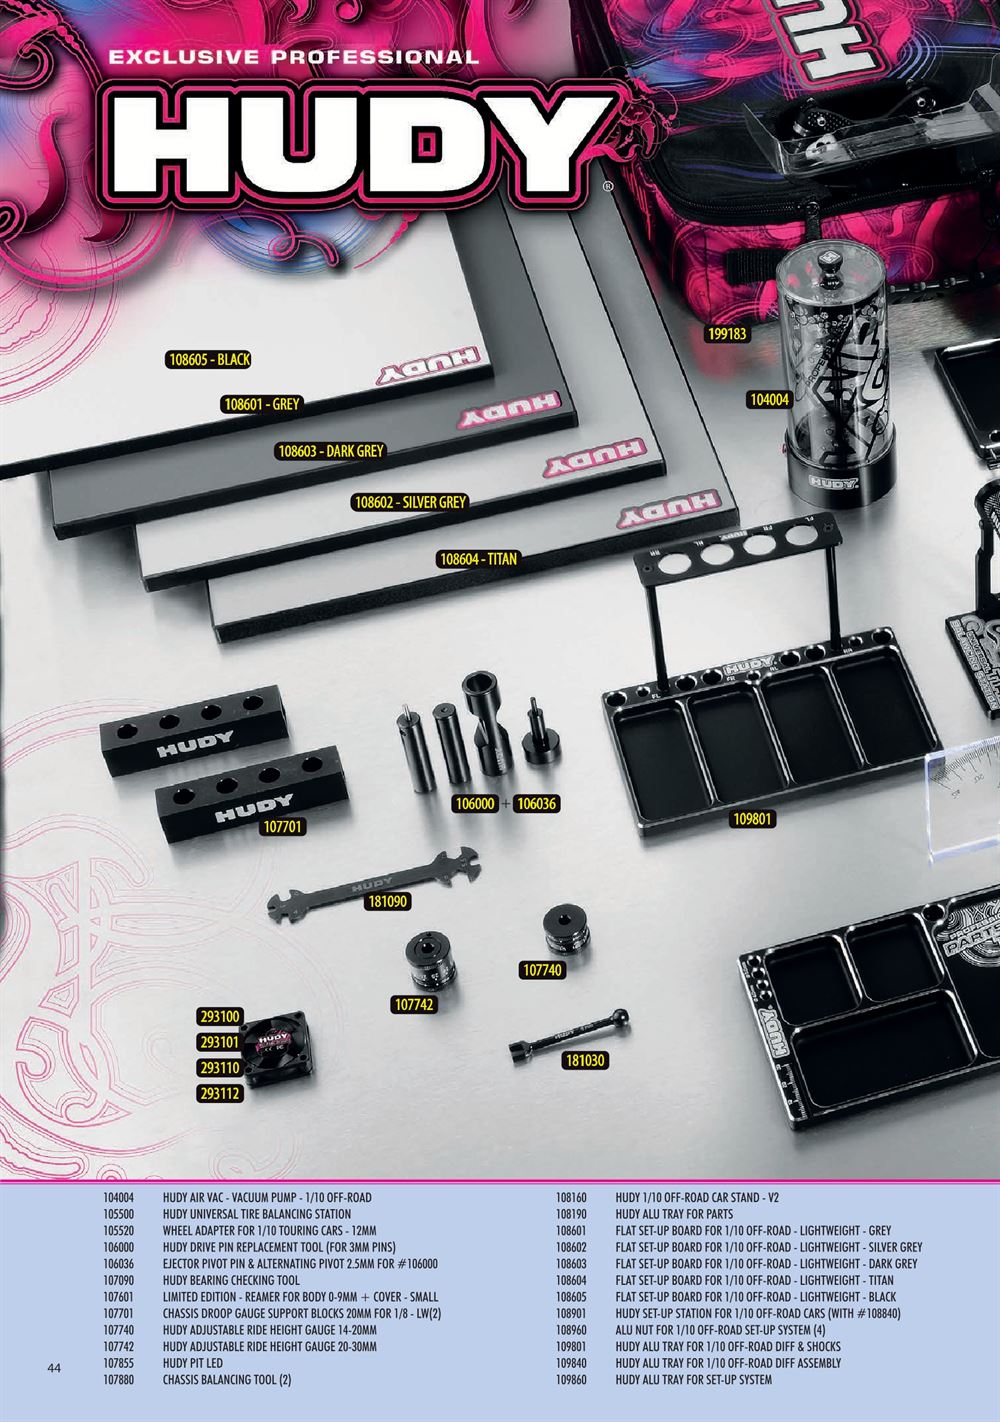Click part number 107855 in the list
Screen dimensions: 1000x1422
point(118,1363)
